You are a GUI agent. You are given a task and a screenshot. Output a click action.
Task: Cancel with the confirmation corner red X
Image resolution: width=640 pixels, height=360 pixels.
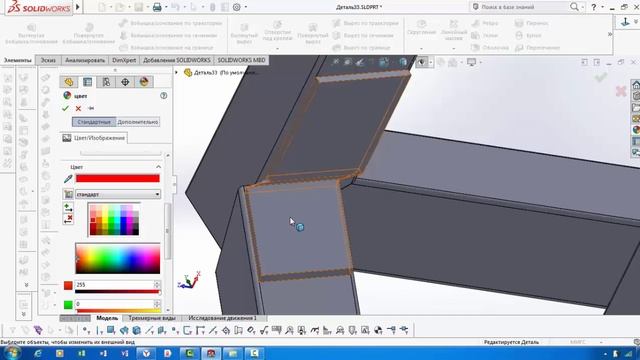click(621, 91)
